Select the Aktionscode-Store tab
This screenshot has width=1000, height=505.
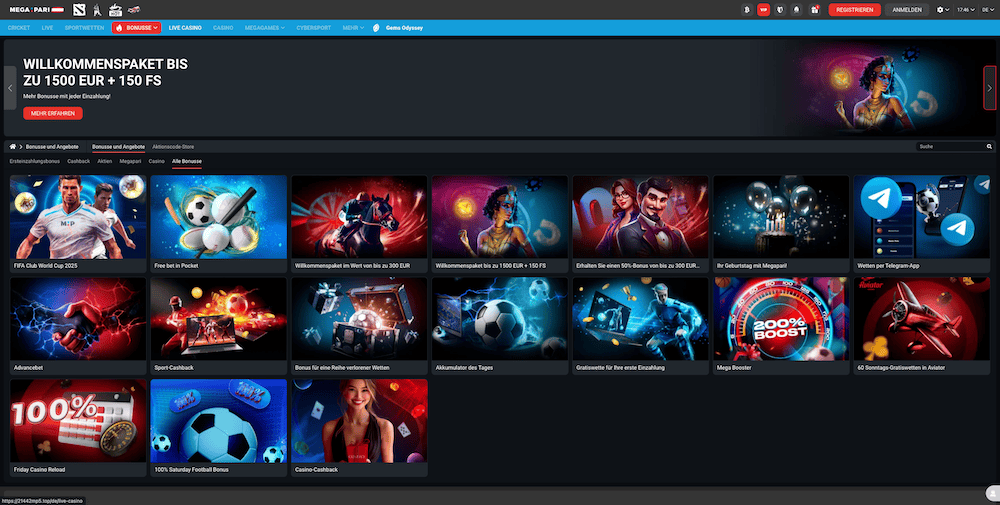pos(173,147)
